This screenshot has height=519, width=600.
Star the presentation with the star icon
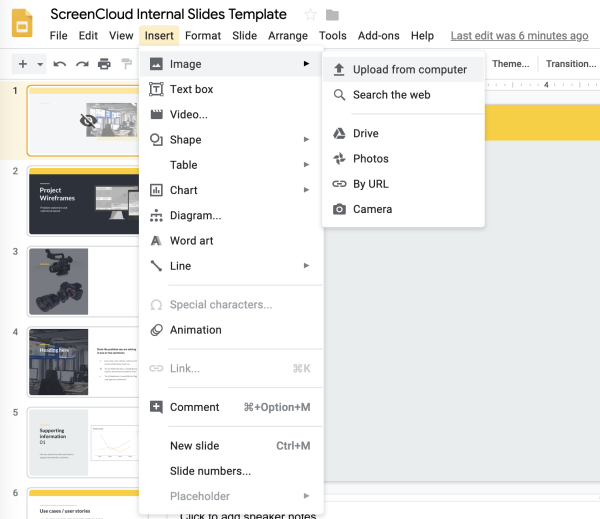click(310, 15)
